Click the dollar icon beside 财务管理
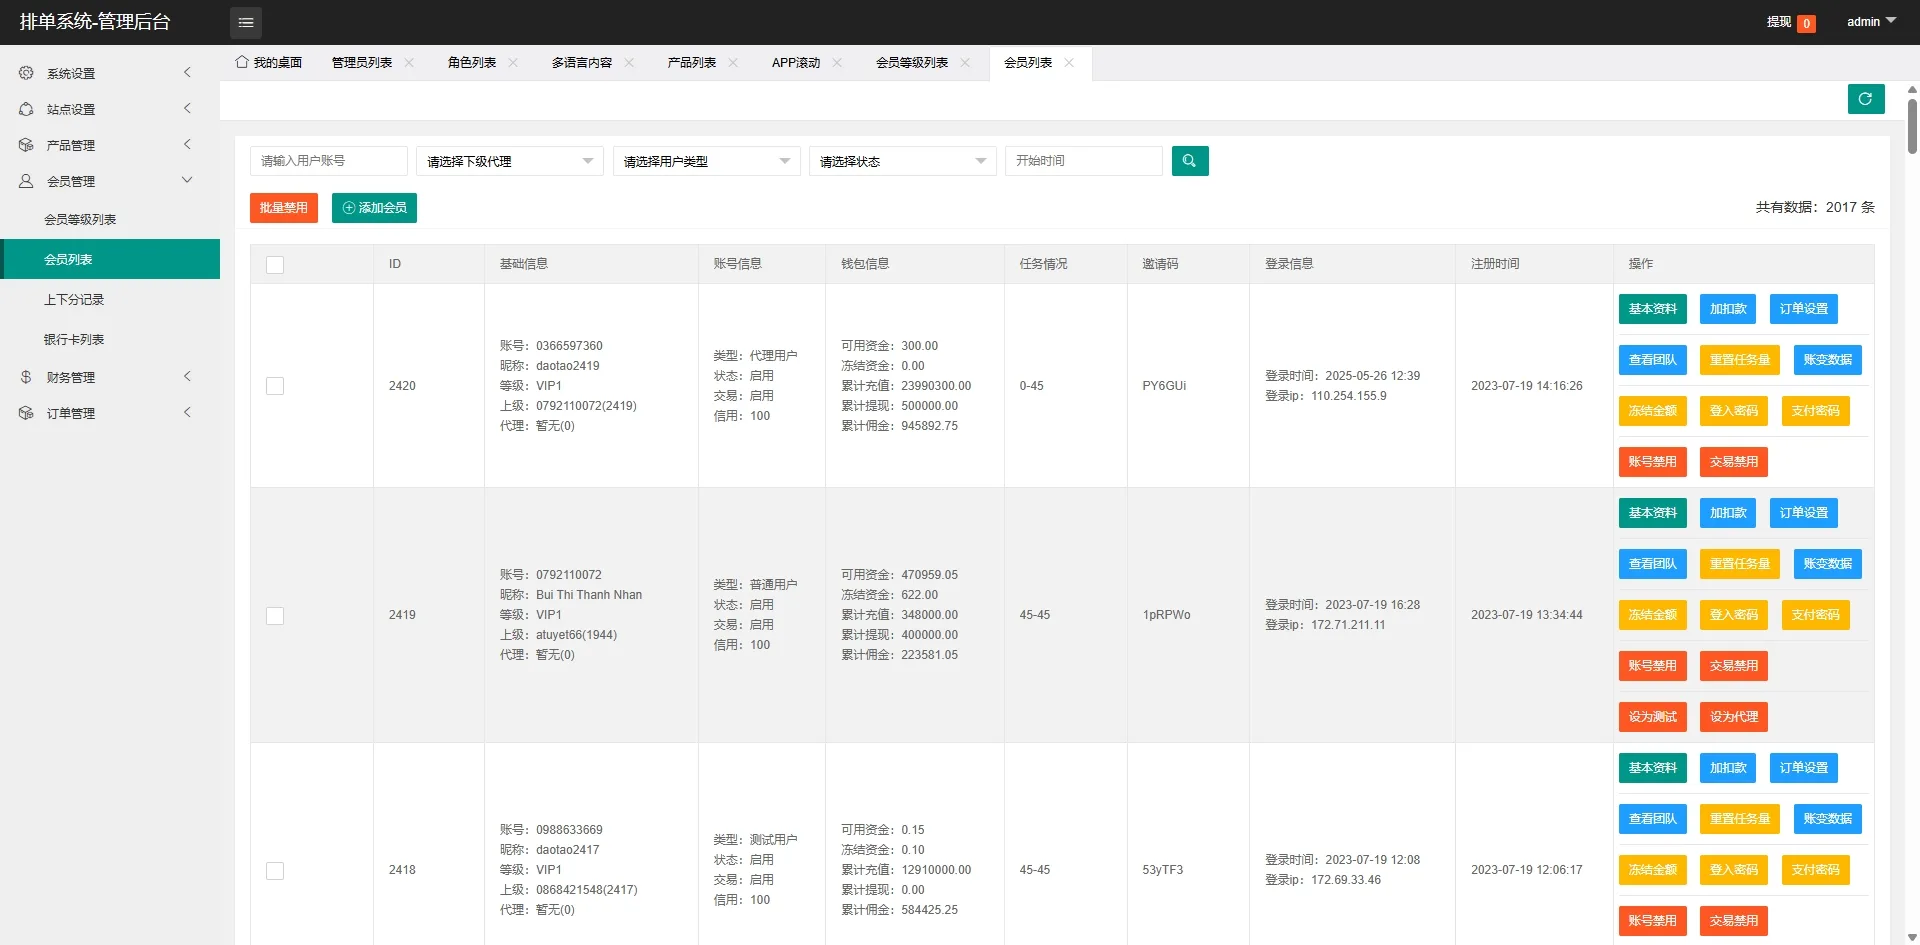The height and width of the screenshot is (945, 1920). (x=26, y=377)
